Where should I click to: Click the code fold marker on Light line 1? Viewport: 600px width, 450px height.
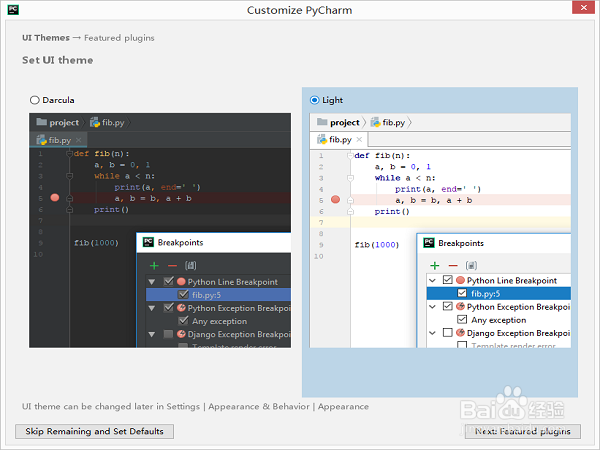[x=350, y=155]
